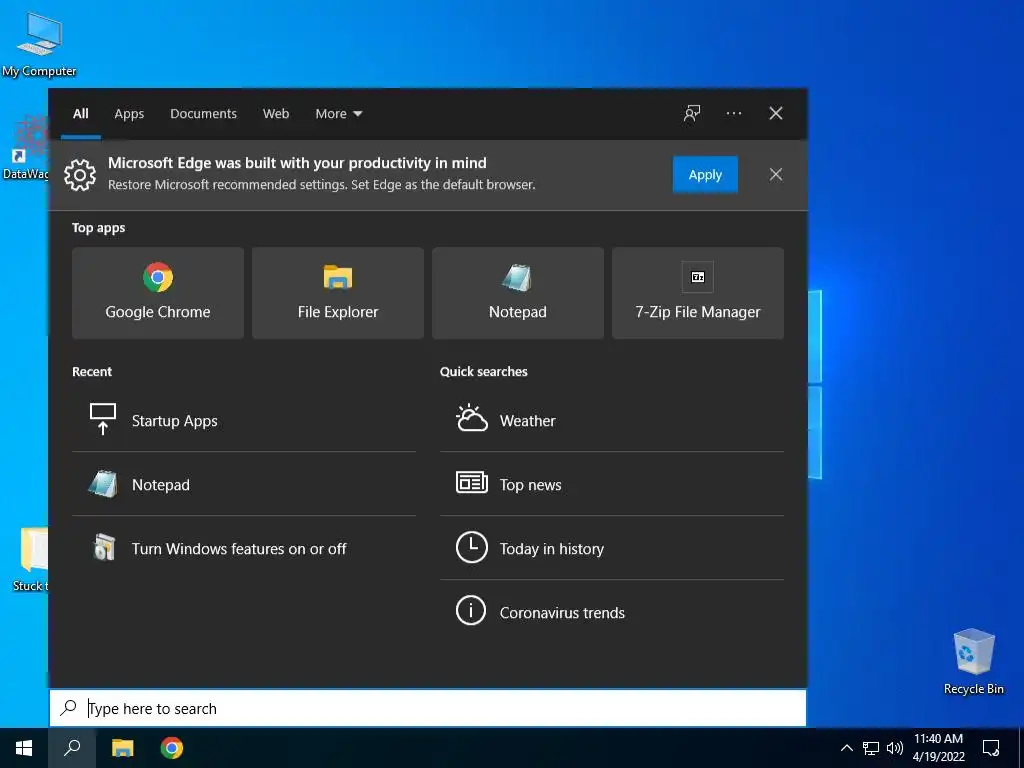Run the Today in history quick search

coord(612,548)
